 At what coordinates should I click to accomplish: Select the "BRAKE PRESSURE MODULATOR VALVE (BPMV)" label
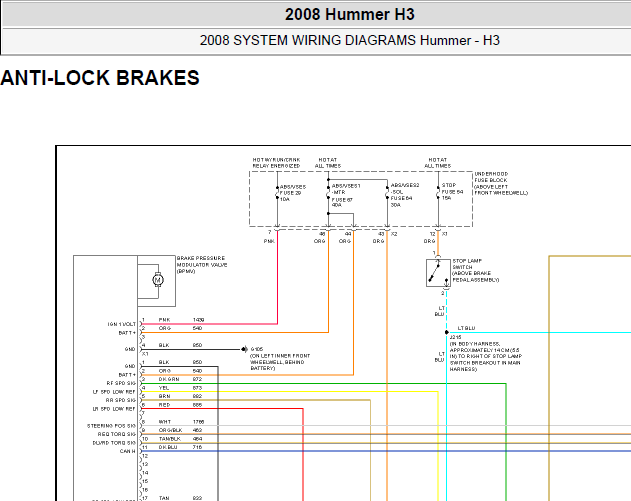(202, 264)
